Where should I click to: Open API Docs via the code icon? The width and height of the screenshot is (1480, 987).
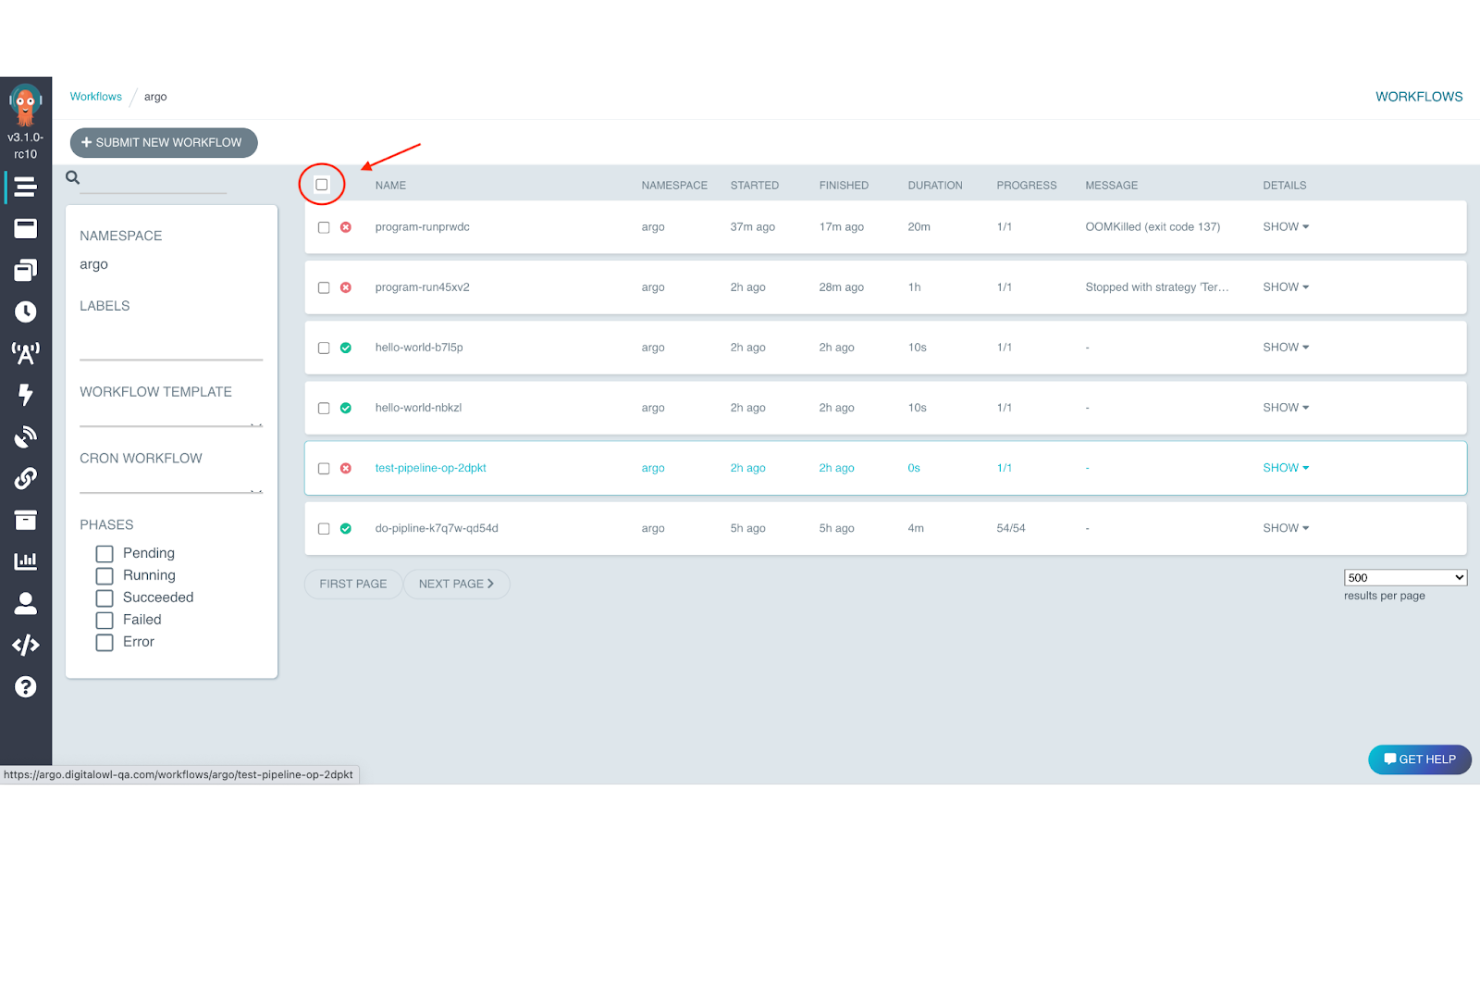tap(25, 645)
